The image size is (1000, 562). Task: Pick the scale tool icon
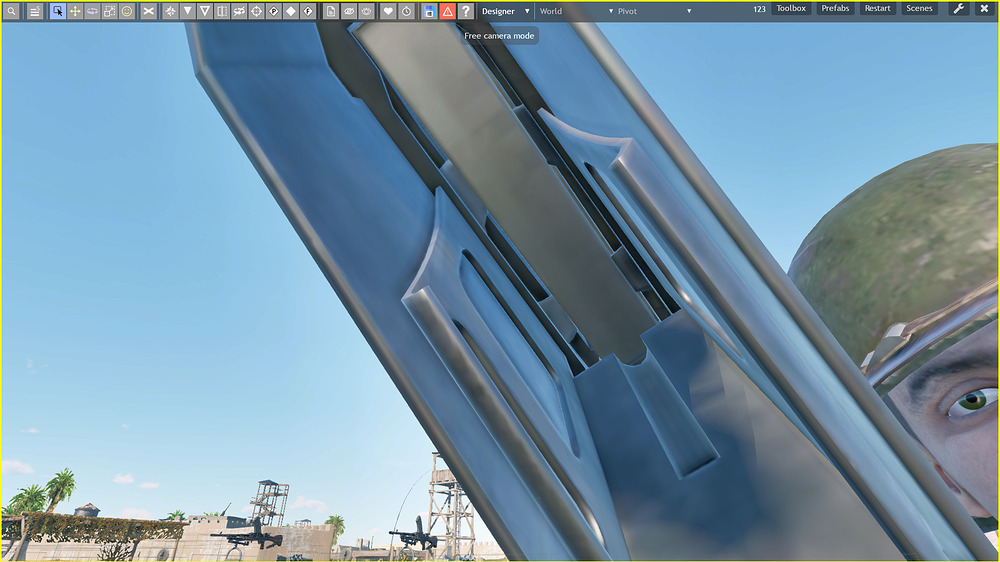click(109, 11)
